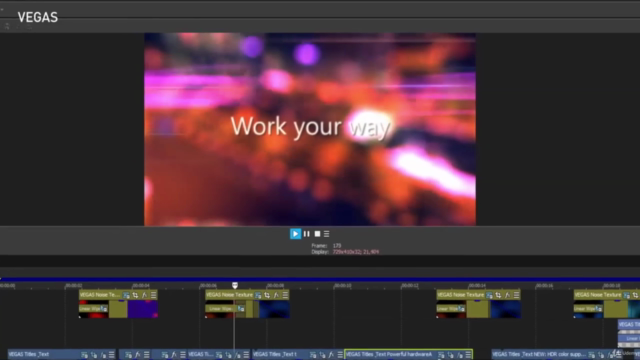Open hamburger menu on first 'VEGAS Titles _Text' event
Viewport: 640px width, 360px height.
tap(112, 355)
